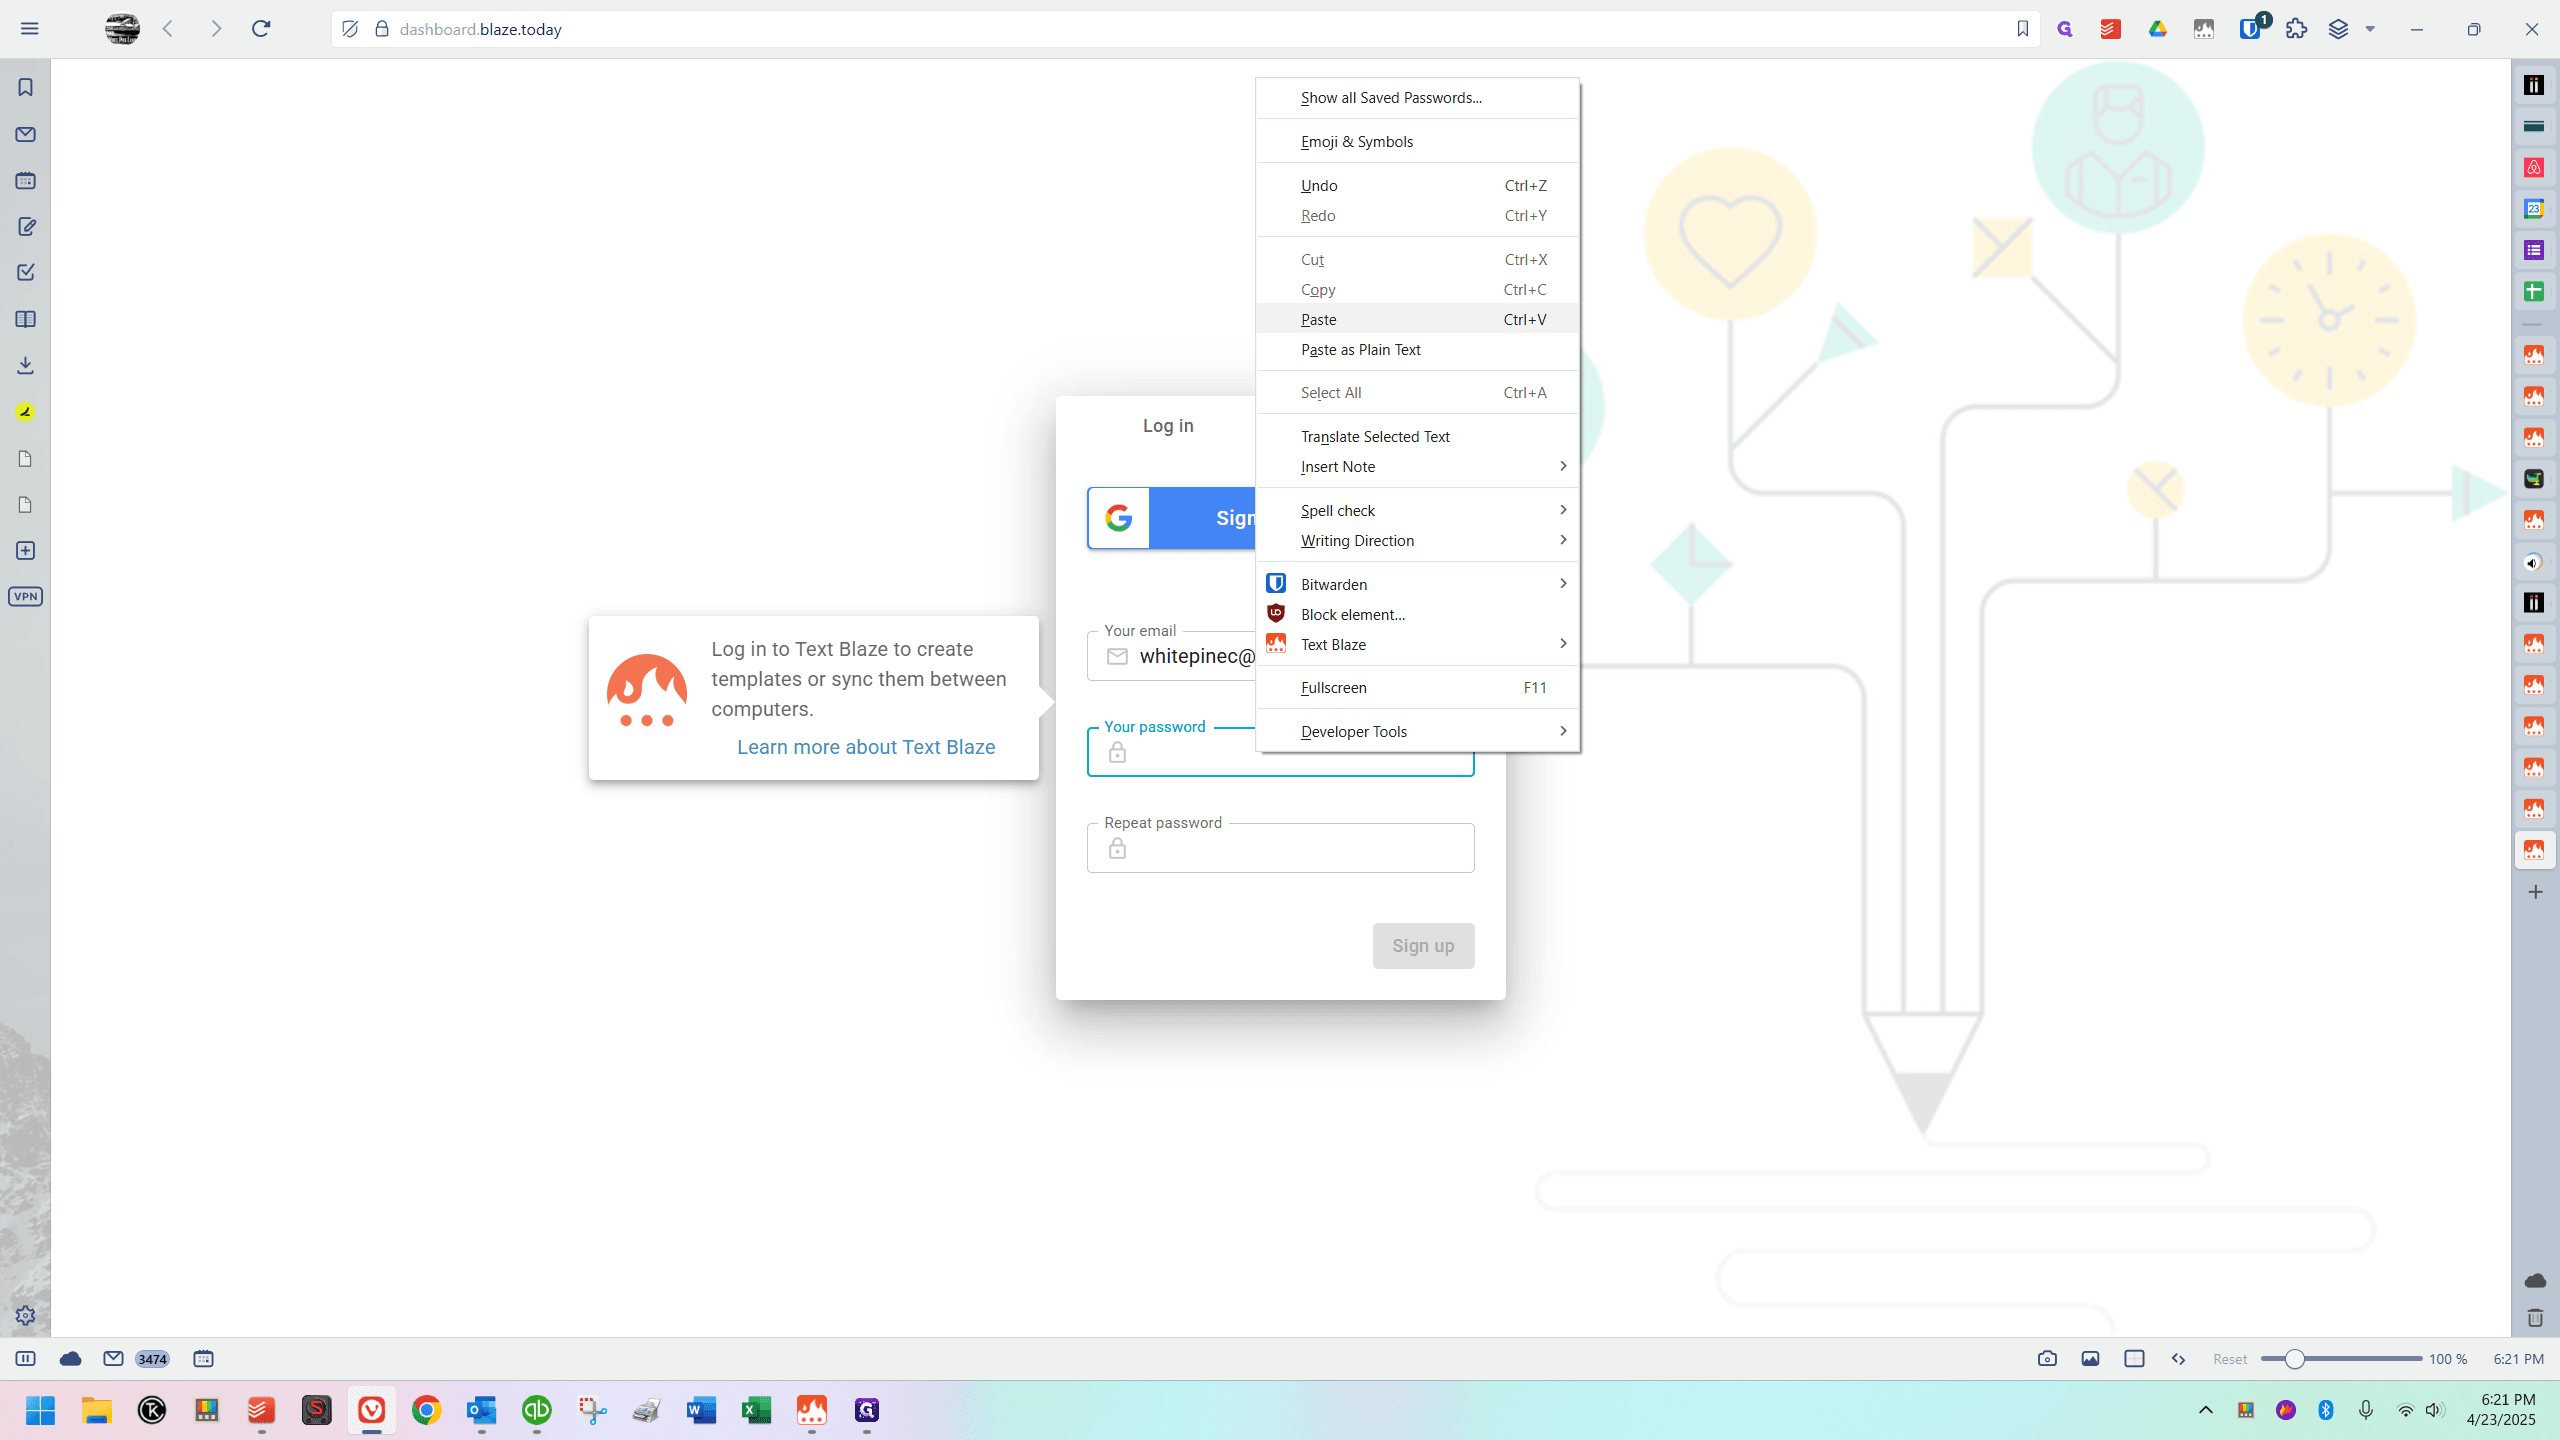Screen dimensions: 2560x1440
Task: Expand Developer Tools submenu
Action: pos(1417,731)
